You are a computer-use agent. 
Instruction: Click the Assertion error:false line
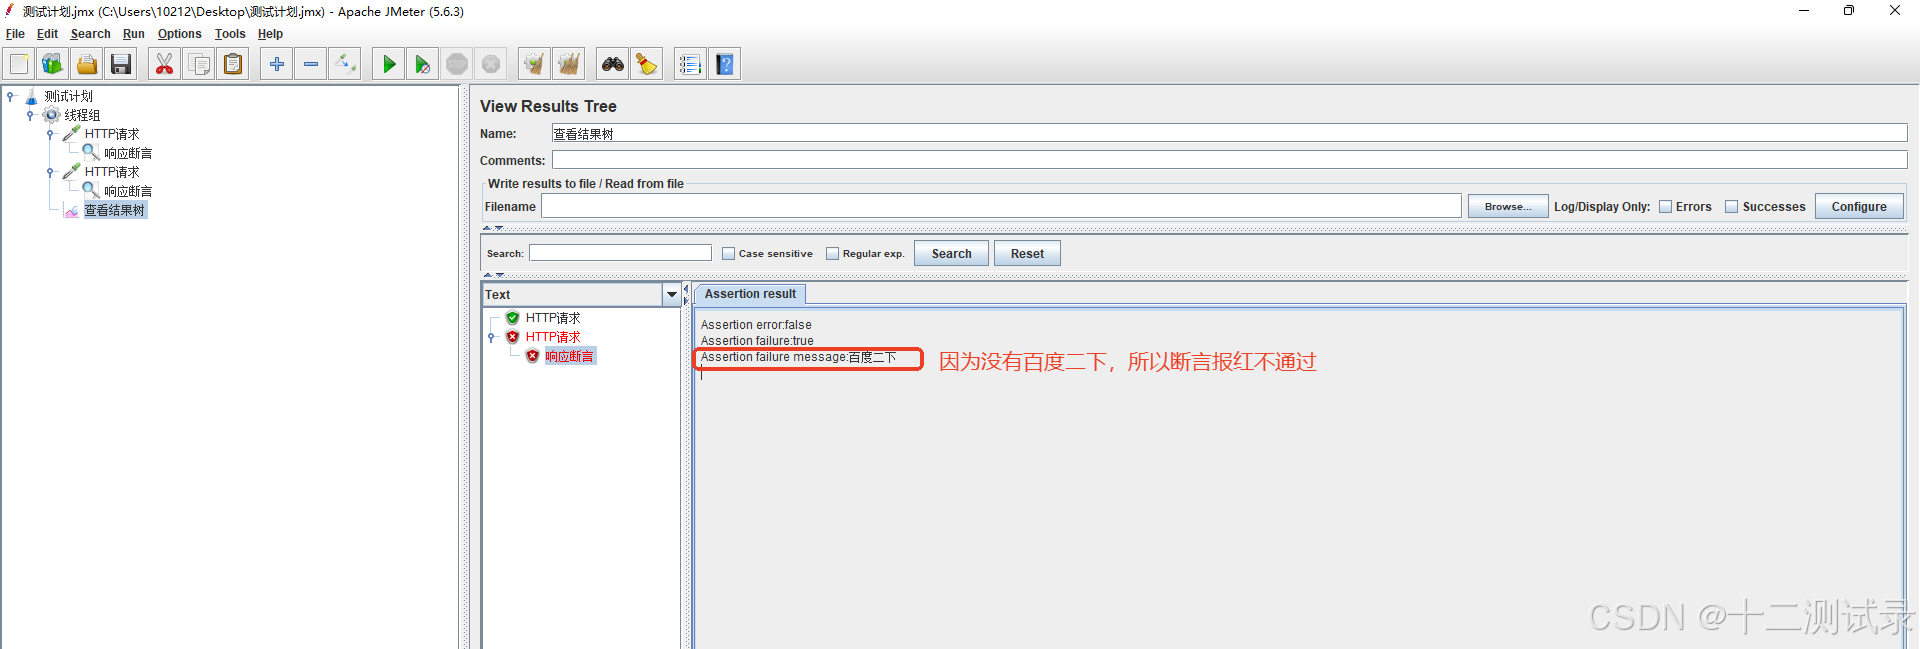point(756,325)
